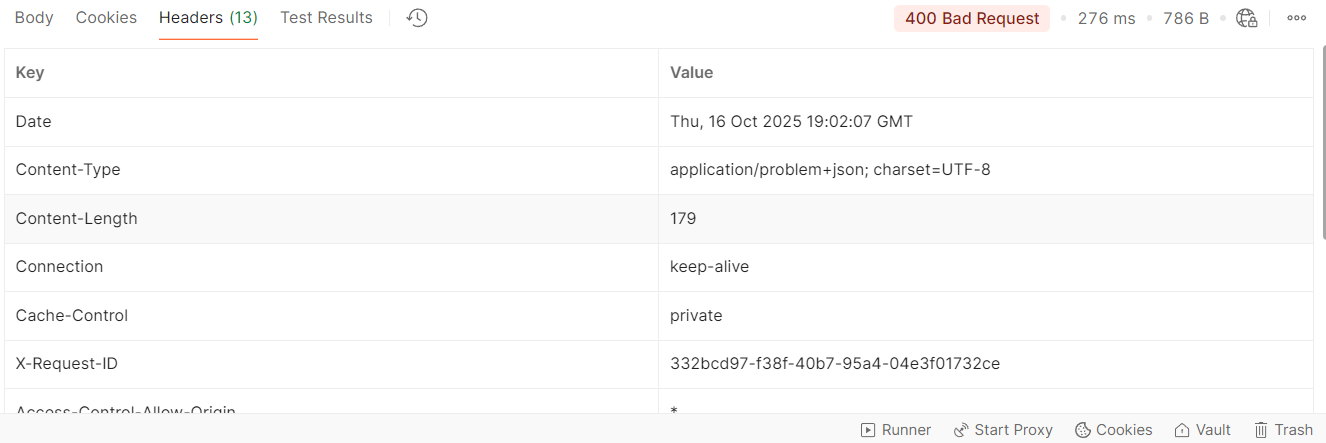Switch to the response Cookies tab
This screenshot has height=443, width=1326.
click(106, 18)
